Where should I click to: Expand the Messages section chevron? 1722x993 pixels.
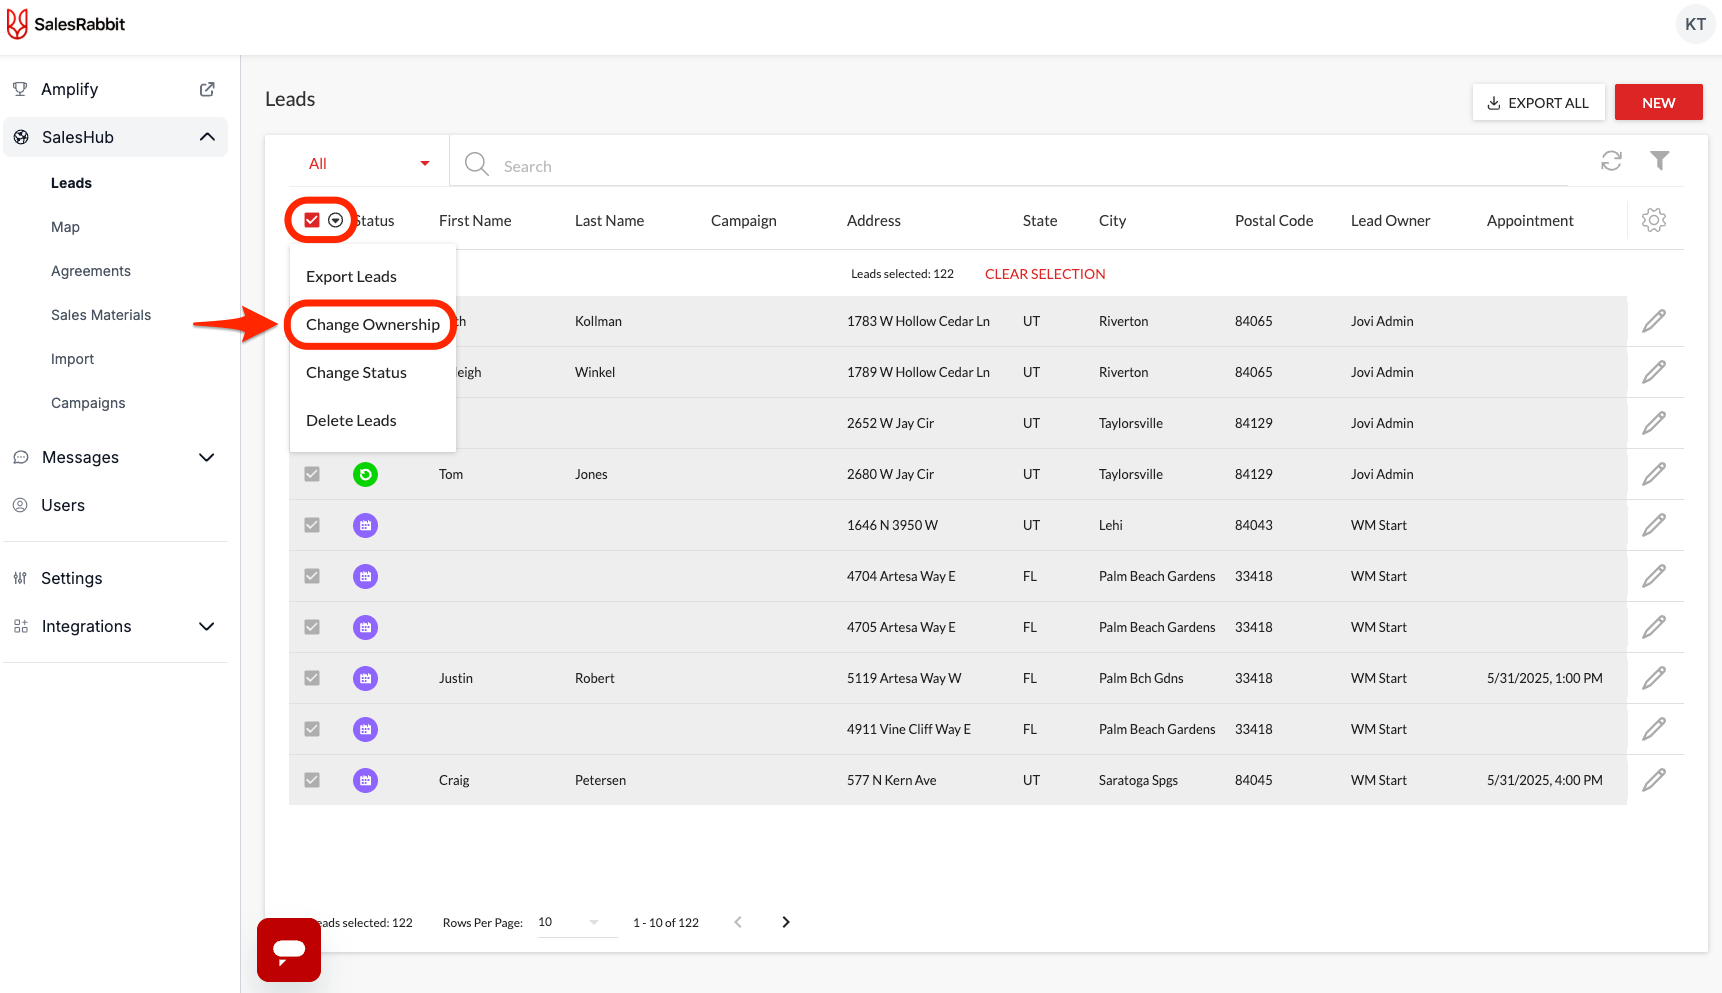point(207,457)
